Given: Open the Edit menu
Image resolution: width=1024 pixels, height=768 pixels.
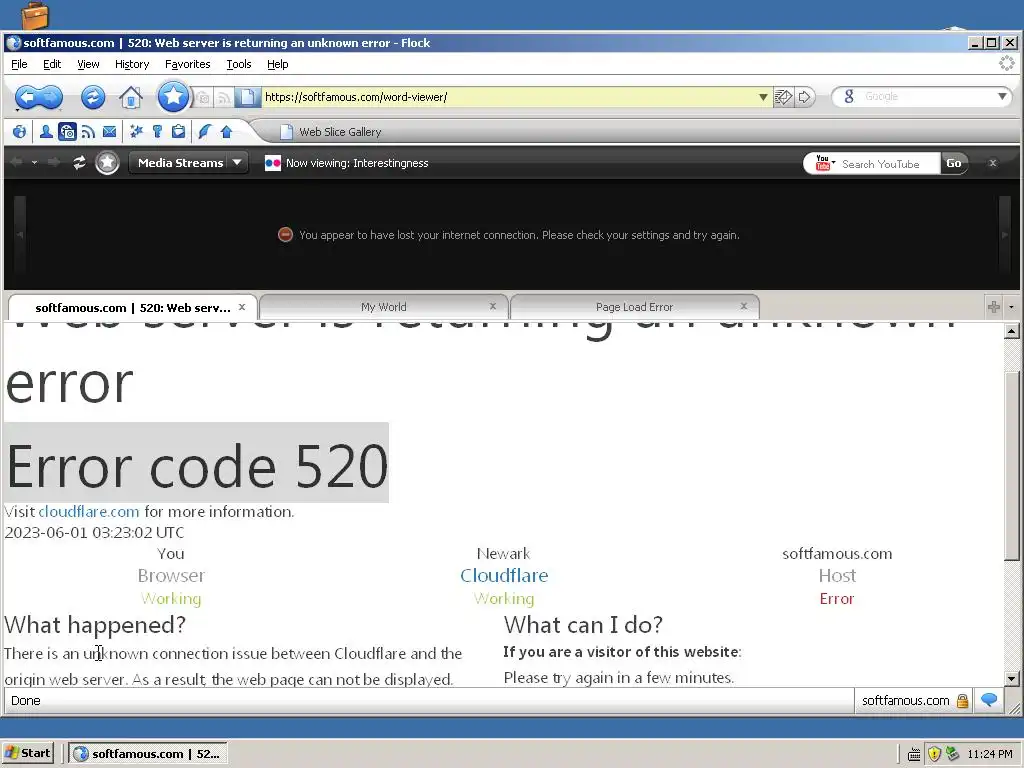Looking at the screenshot, I should (x=52, y=64).
